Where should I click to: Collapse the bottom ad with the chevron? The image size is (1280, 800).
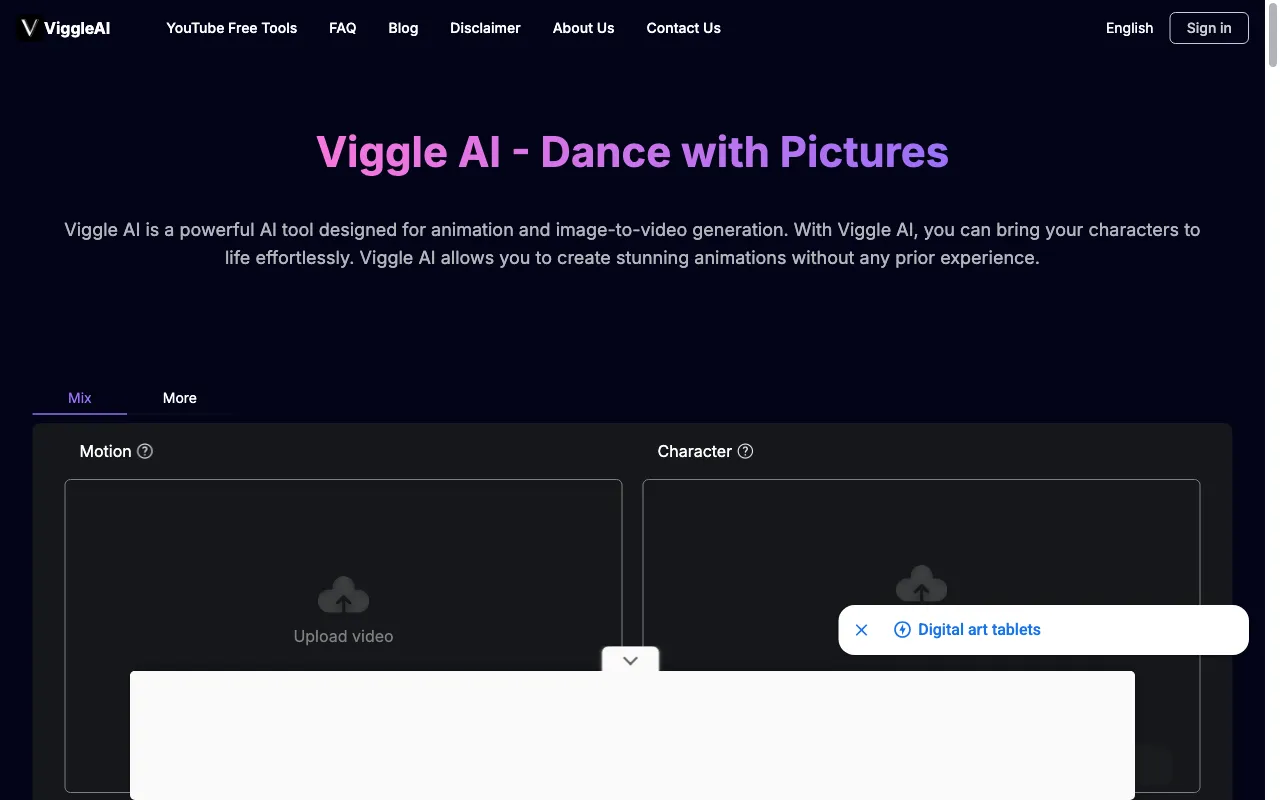630,660
